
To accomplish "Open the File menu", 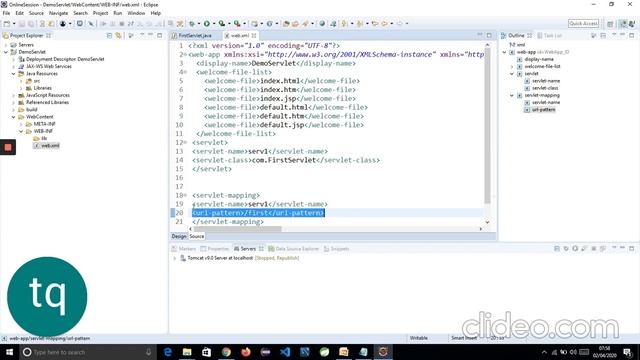I will (6, 13).
